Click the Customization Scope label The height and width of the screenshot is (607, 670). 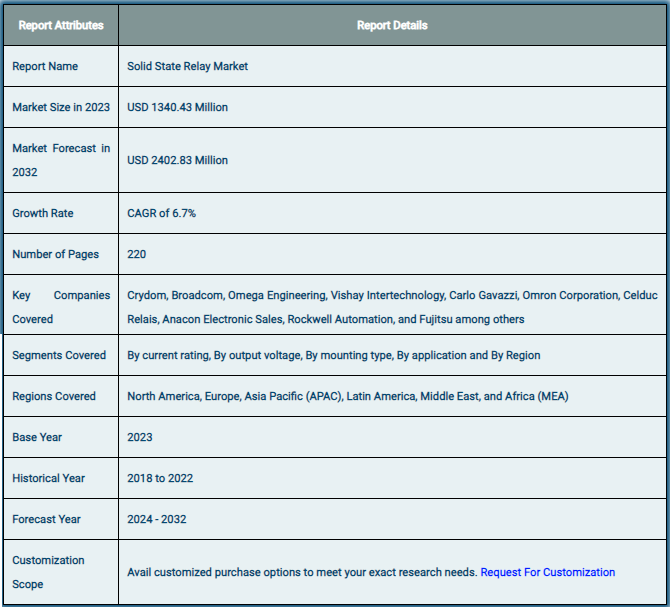(x=48, y=572)
